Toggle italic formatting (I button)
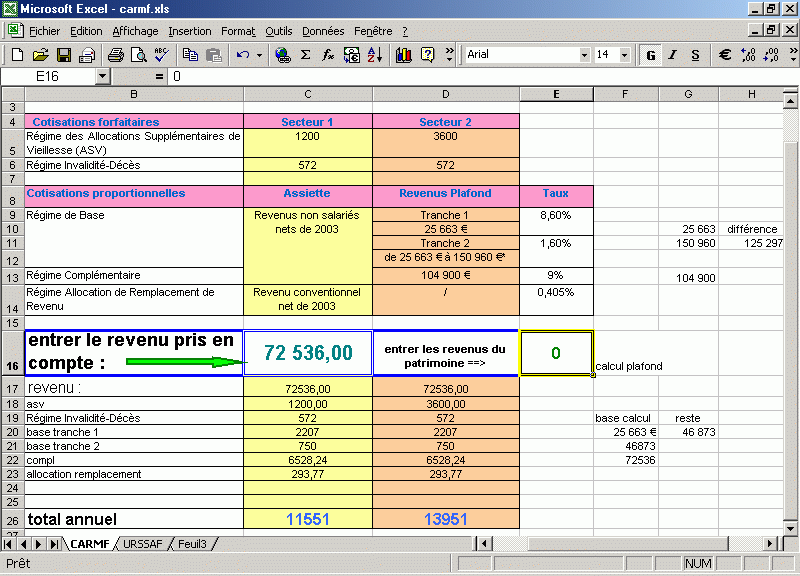 [674, 55]
